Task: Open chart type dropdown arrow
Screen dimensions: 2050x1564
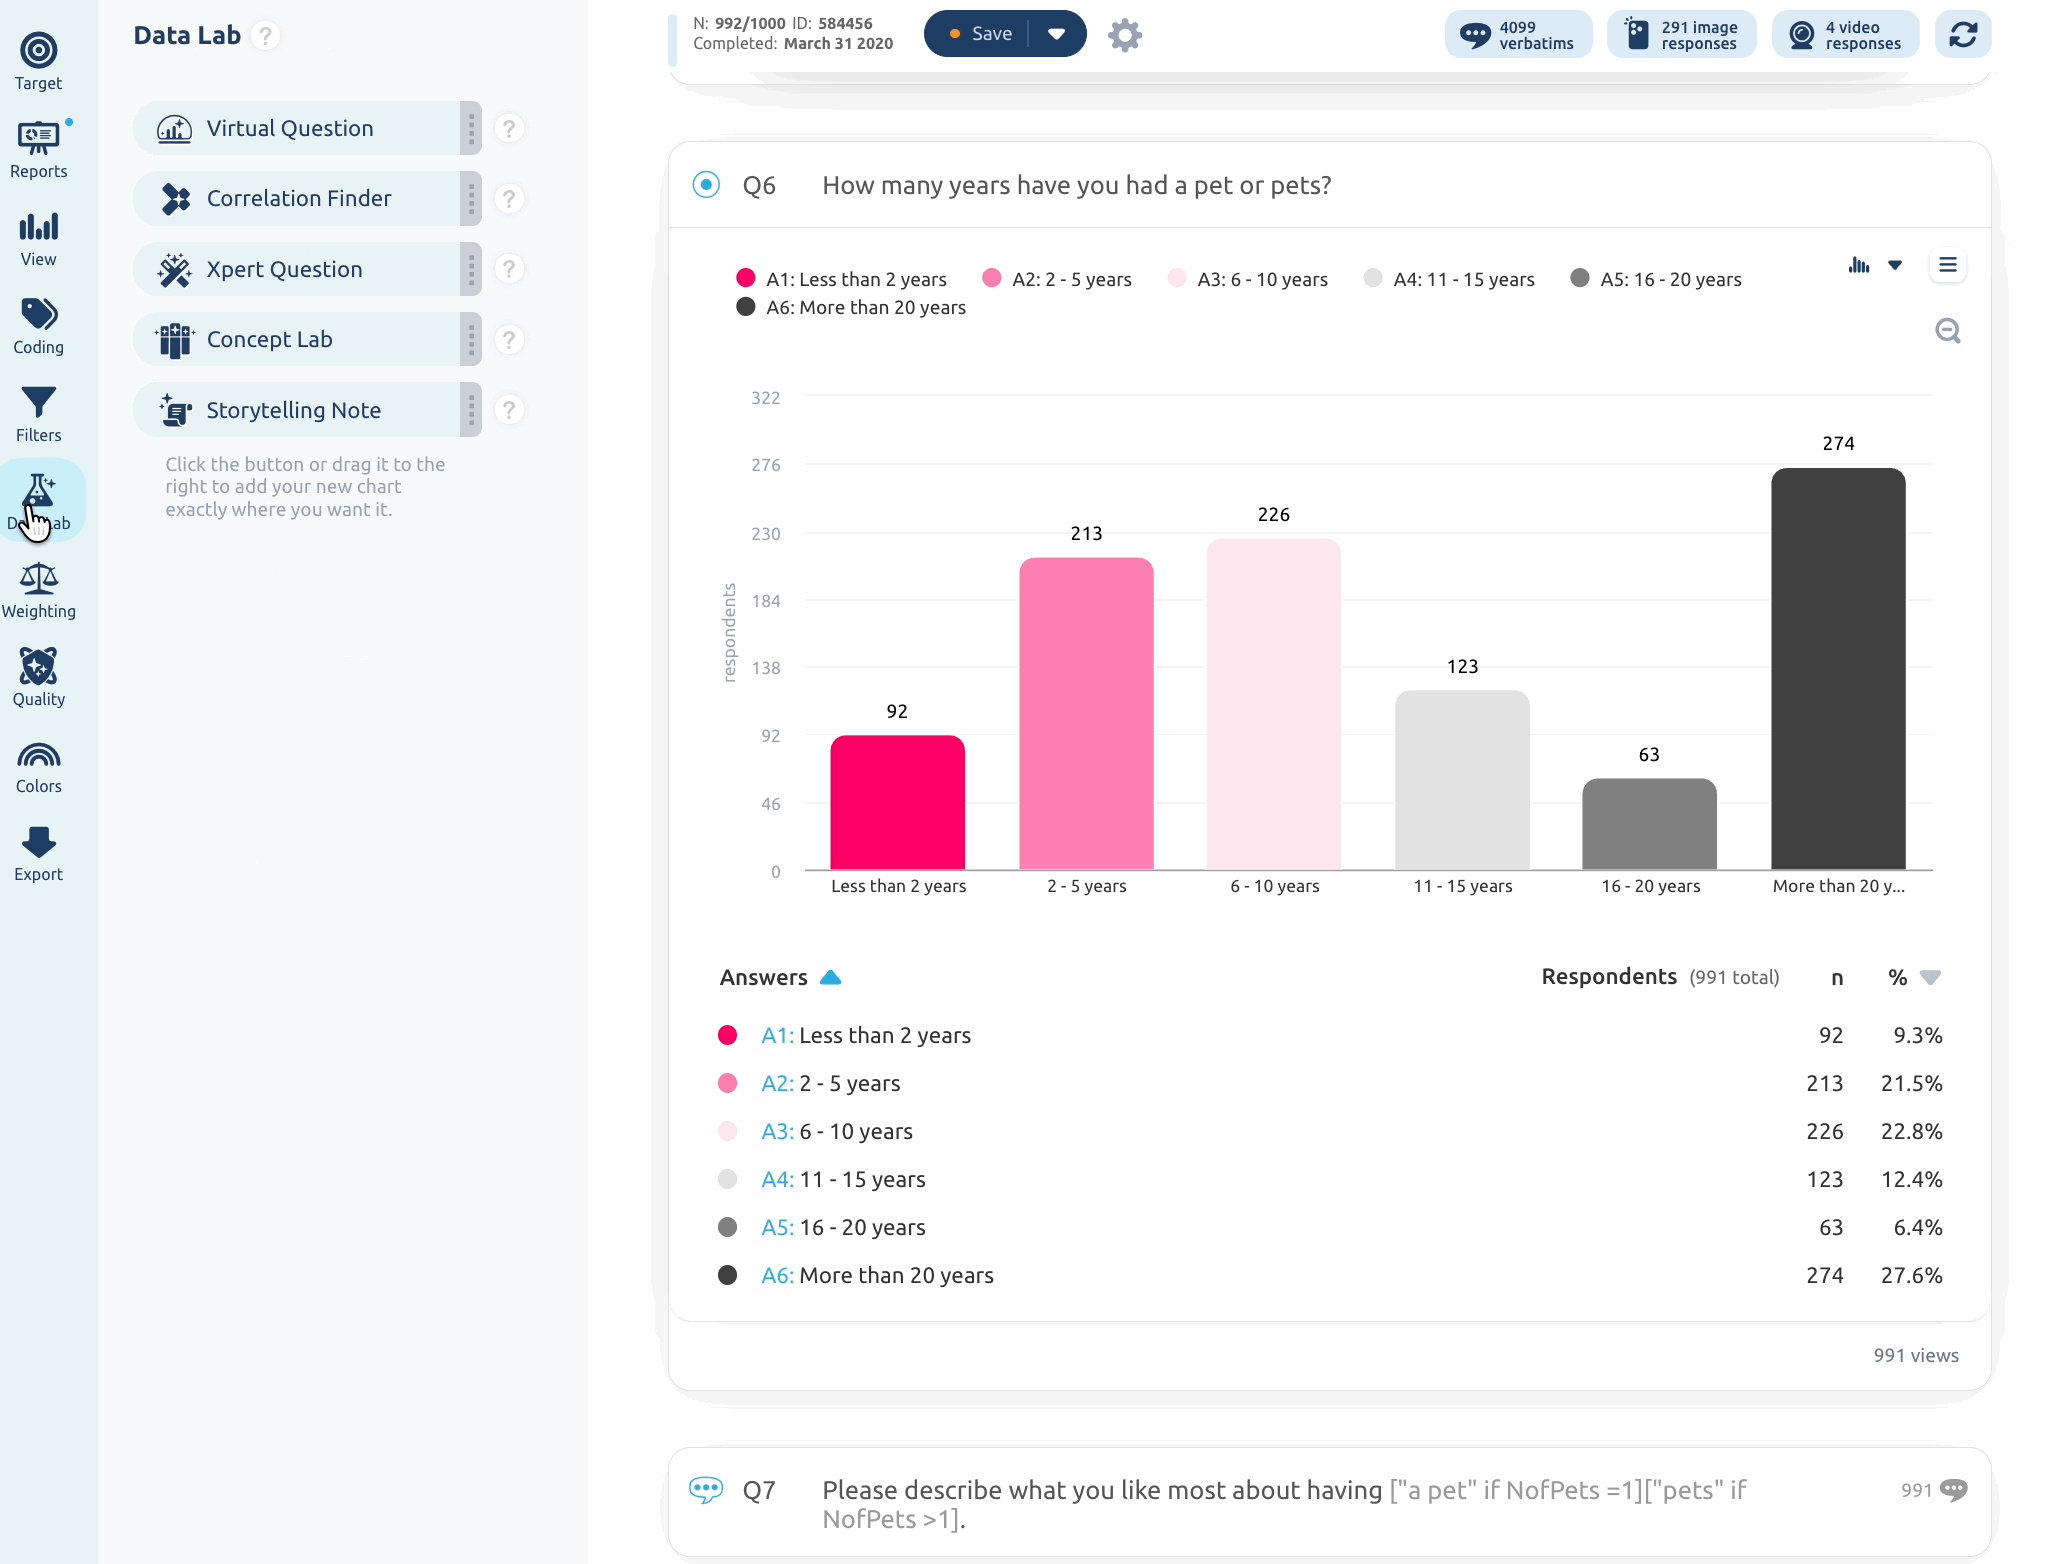Action: click(x=1895, y=265)
